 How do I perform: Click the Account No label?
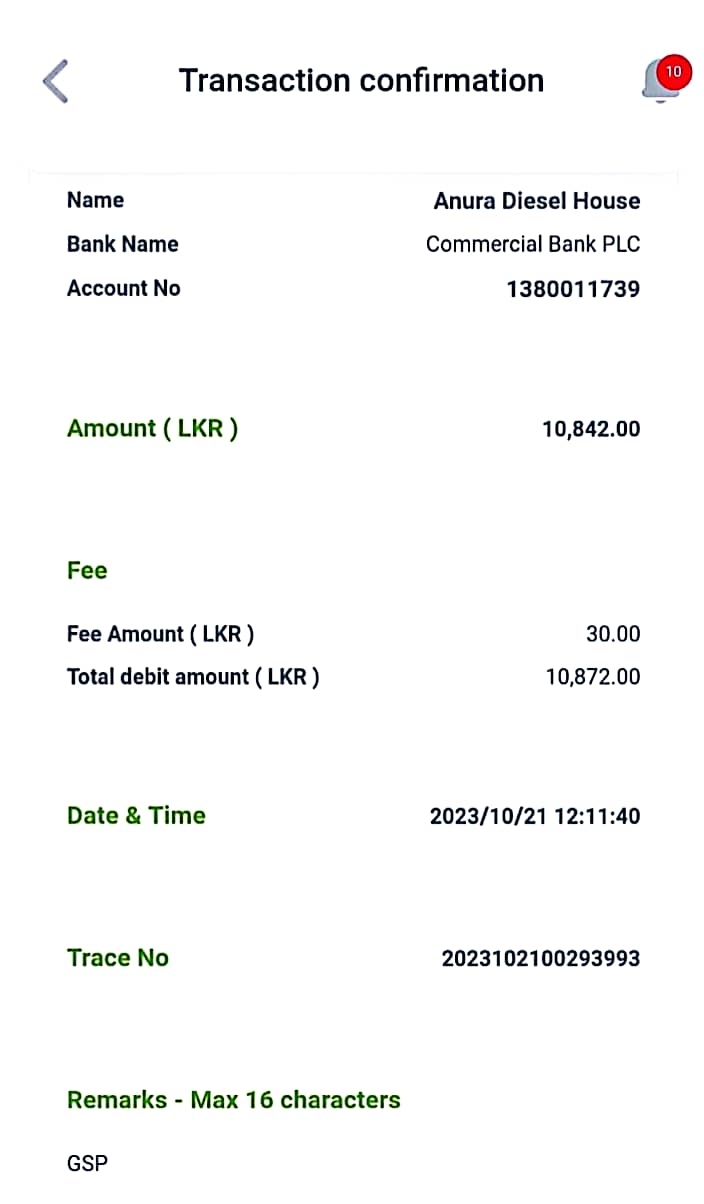124,288
